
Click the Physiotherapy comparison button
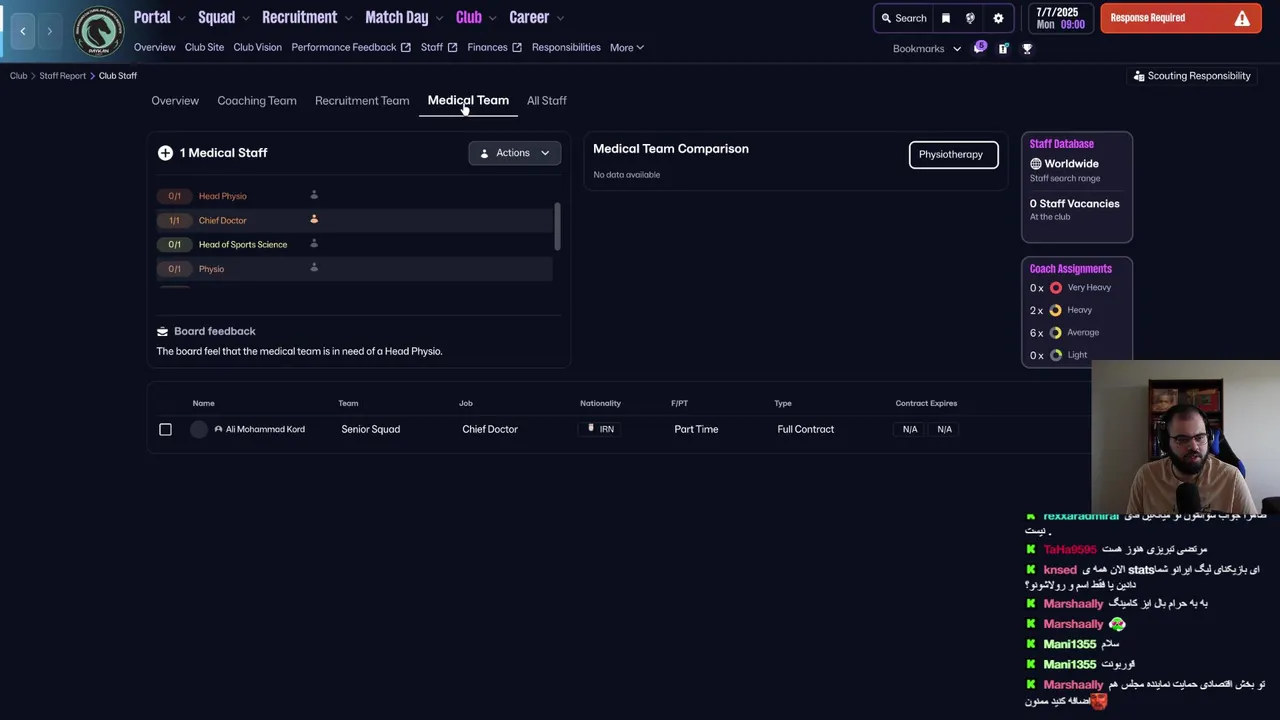click(x=953, y=154)
